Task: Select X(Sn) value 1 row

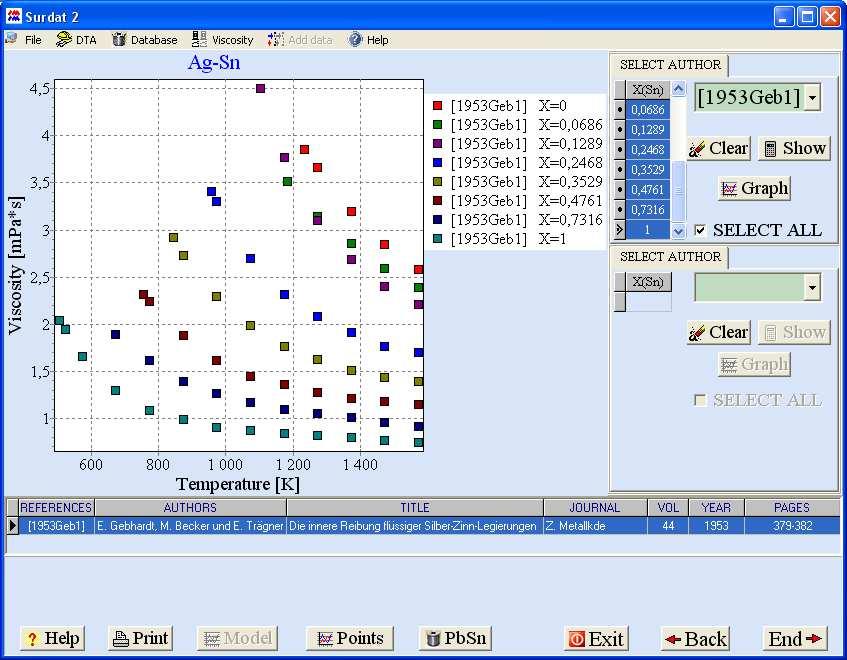Action: pyautogui.click(x=648, y=230)
